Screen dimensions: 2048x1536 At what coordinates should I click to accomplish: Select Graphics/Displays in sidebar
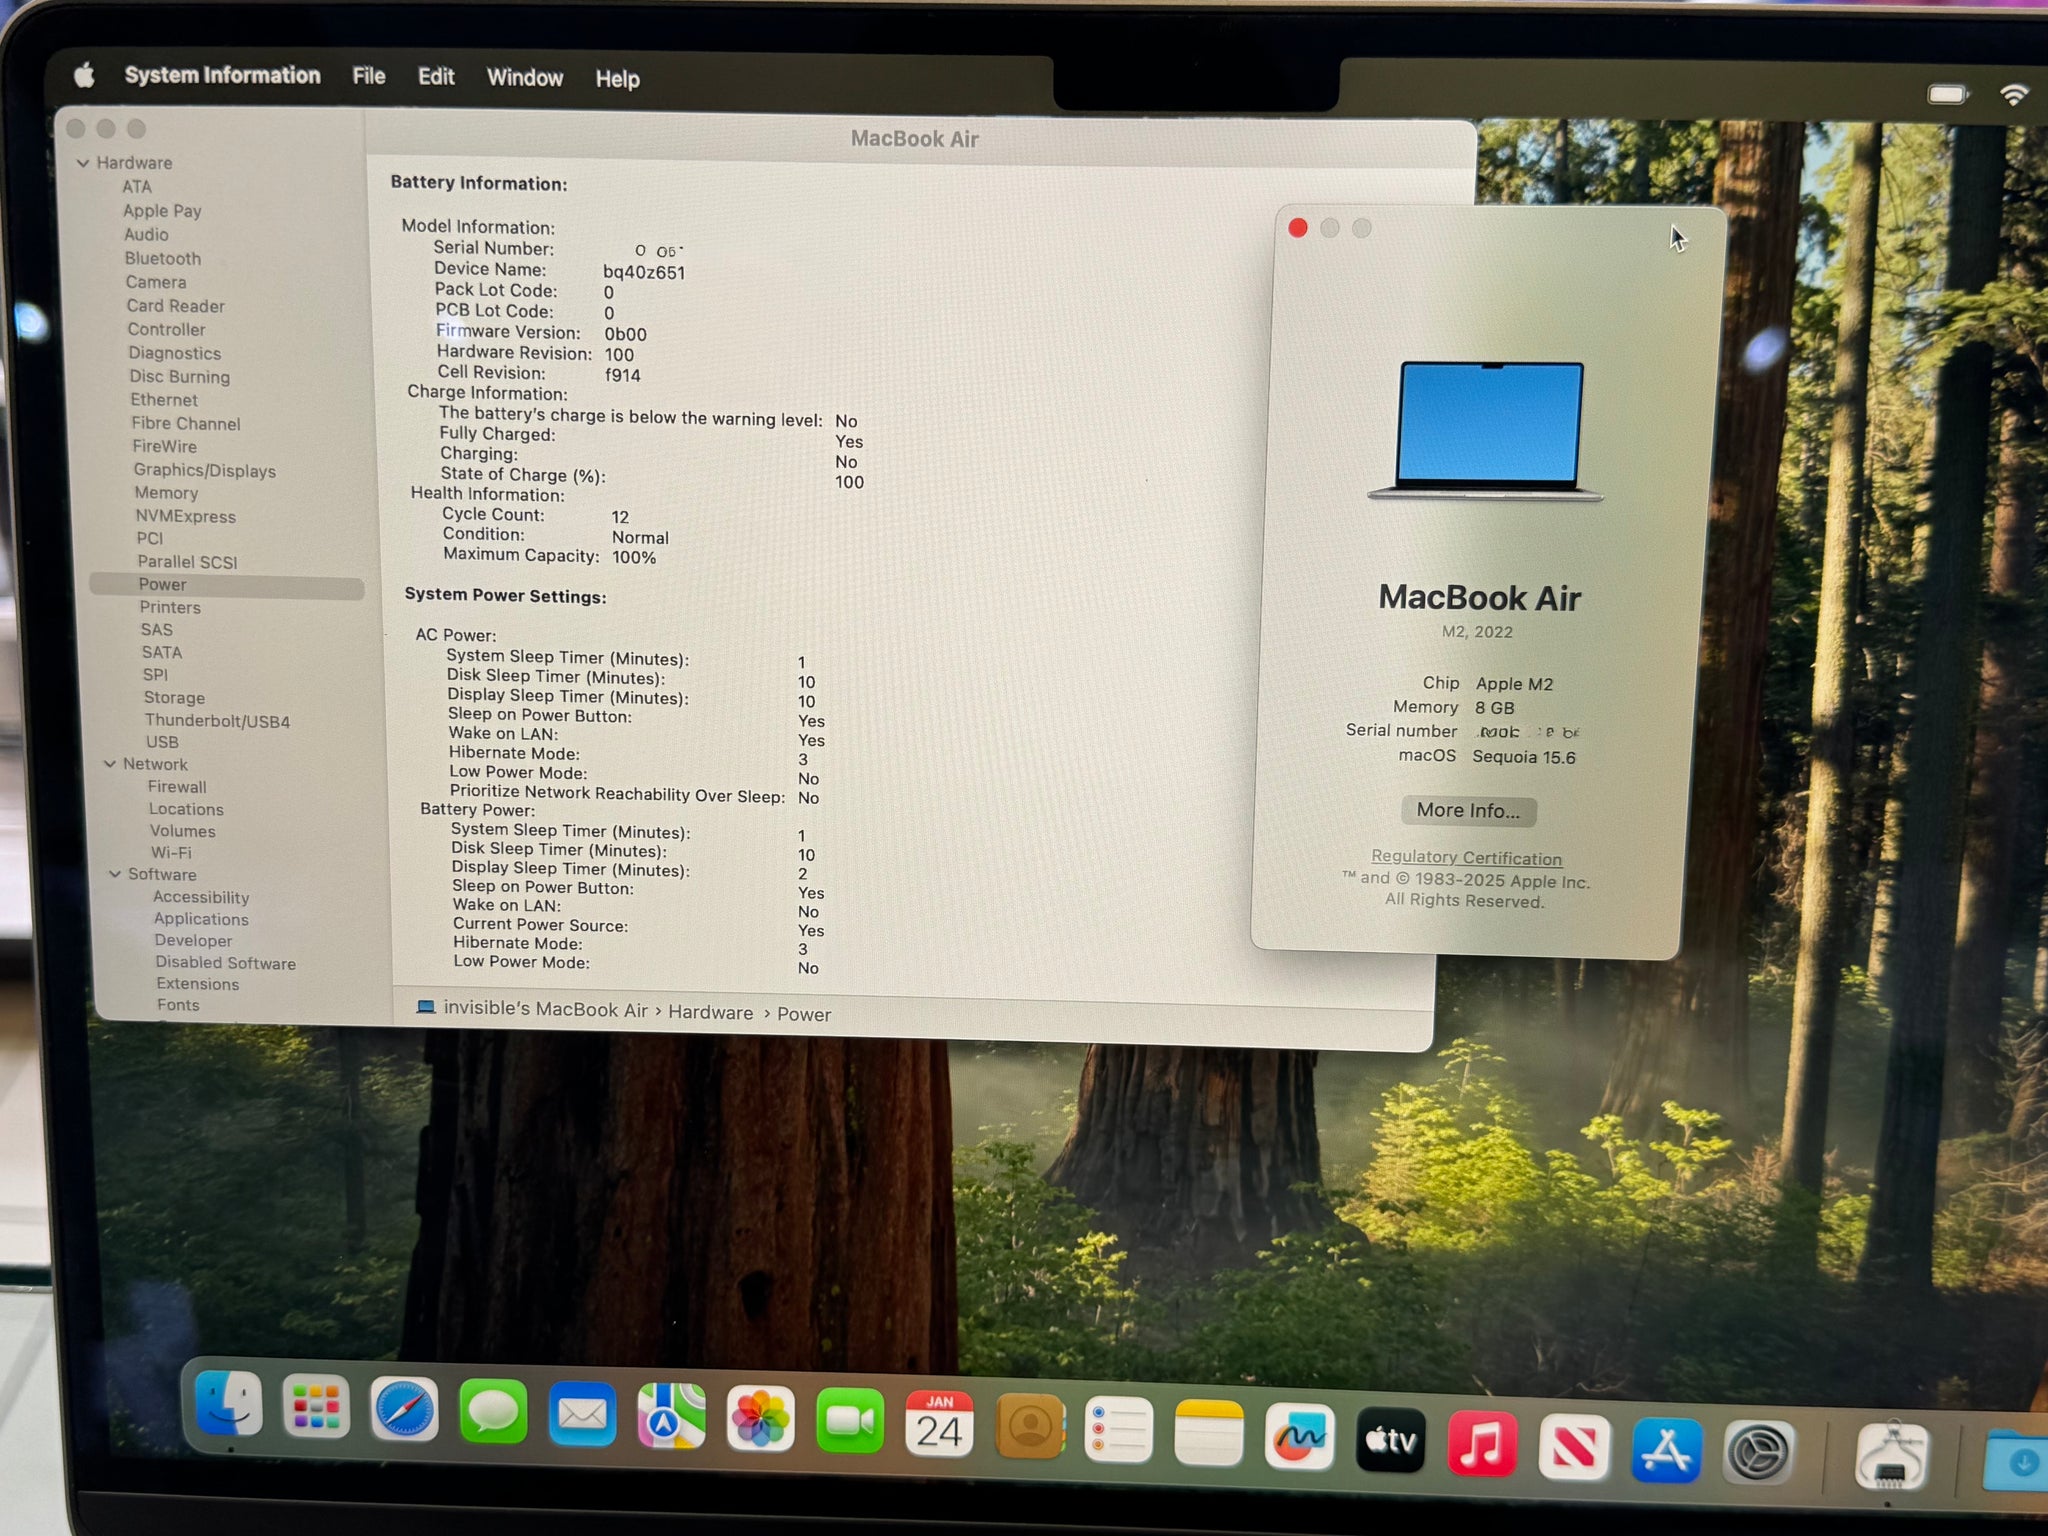coord(204,470)
